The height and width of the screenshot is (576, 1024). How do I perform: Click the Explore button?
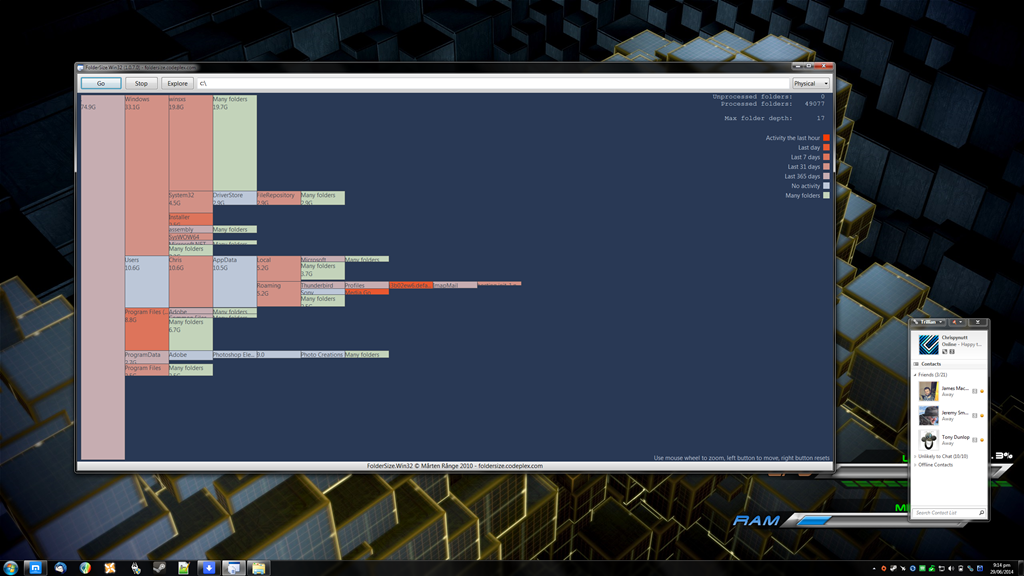[177, 84]
